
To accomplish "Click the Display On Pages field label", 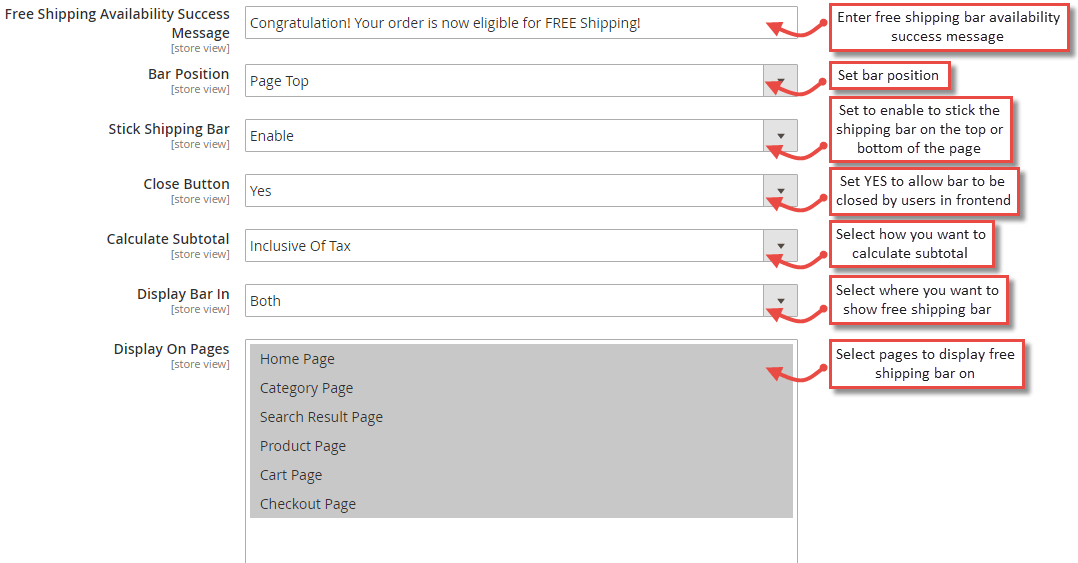I will 171,349.
